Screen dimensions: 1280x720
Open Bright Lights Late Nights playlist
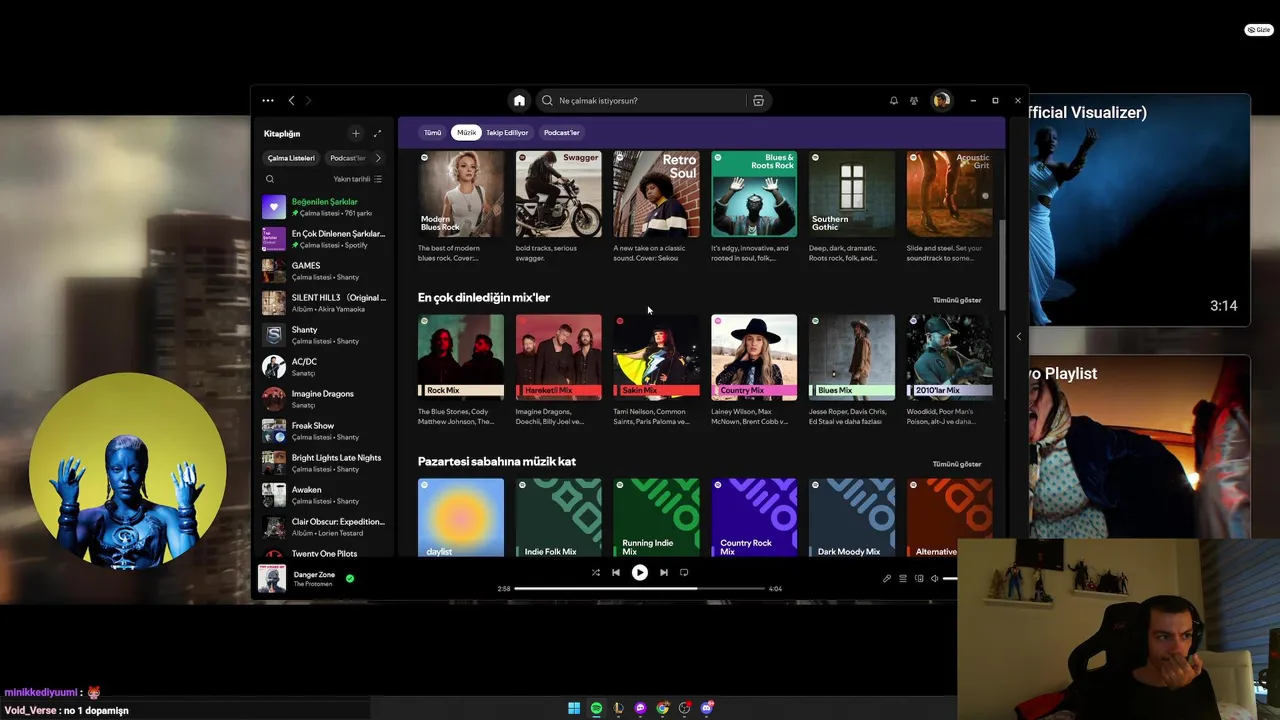(x=324, y=463)
